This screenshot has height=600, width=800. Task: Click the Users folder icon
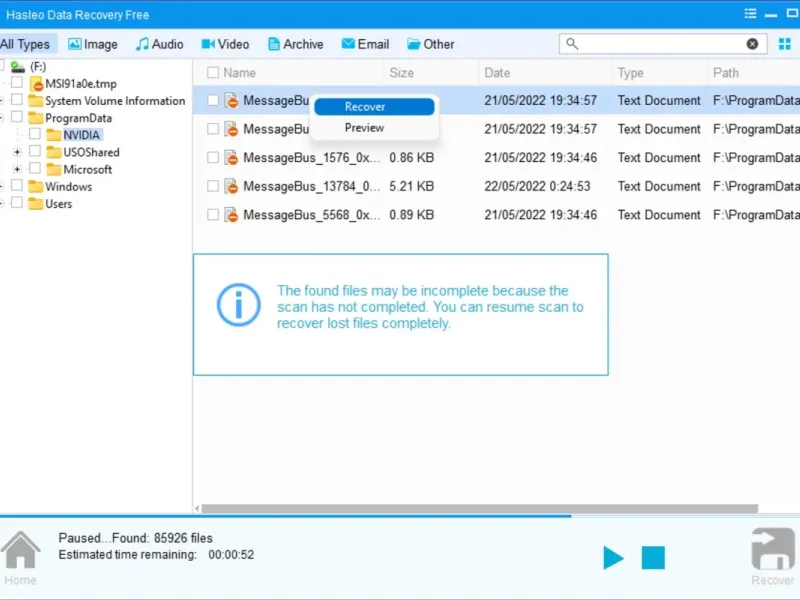point(35,204)
